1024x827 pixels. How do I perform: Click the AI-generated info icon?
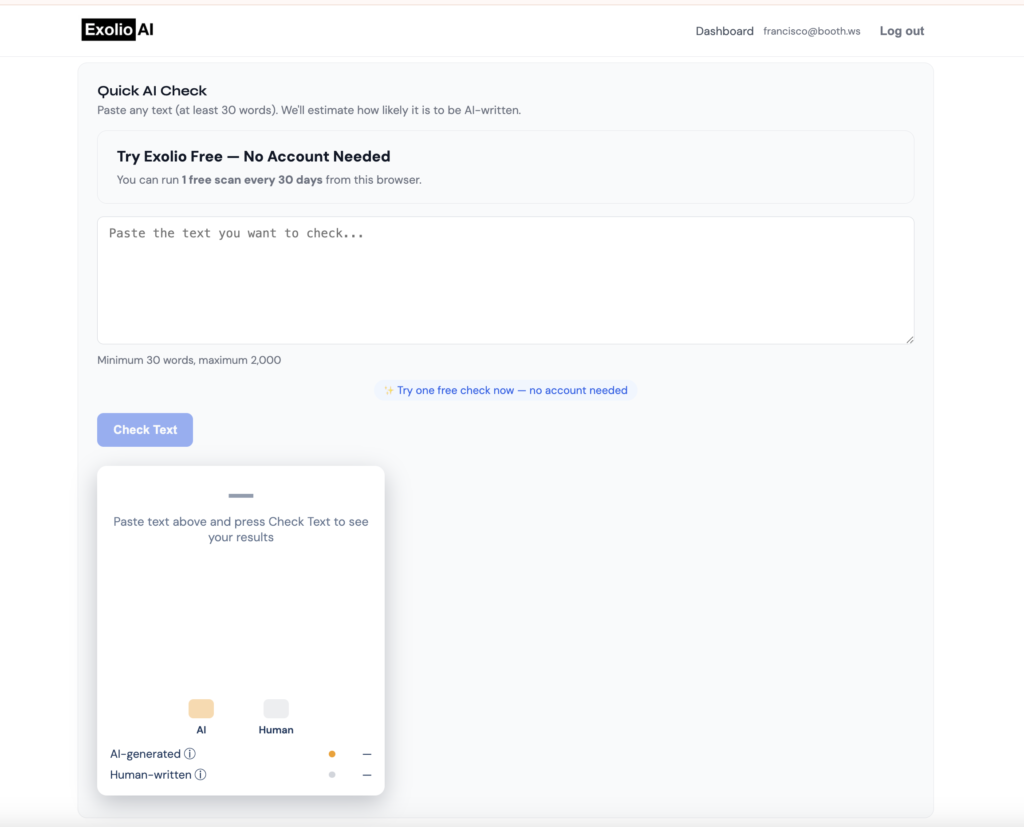189,754
